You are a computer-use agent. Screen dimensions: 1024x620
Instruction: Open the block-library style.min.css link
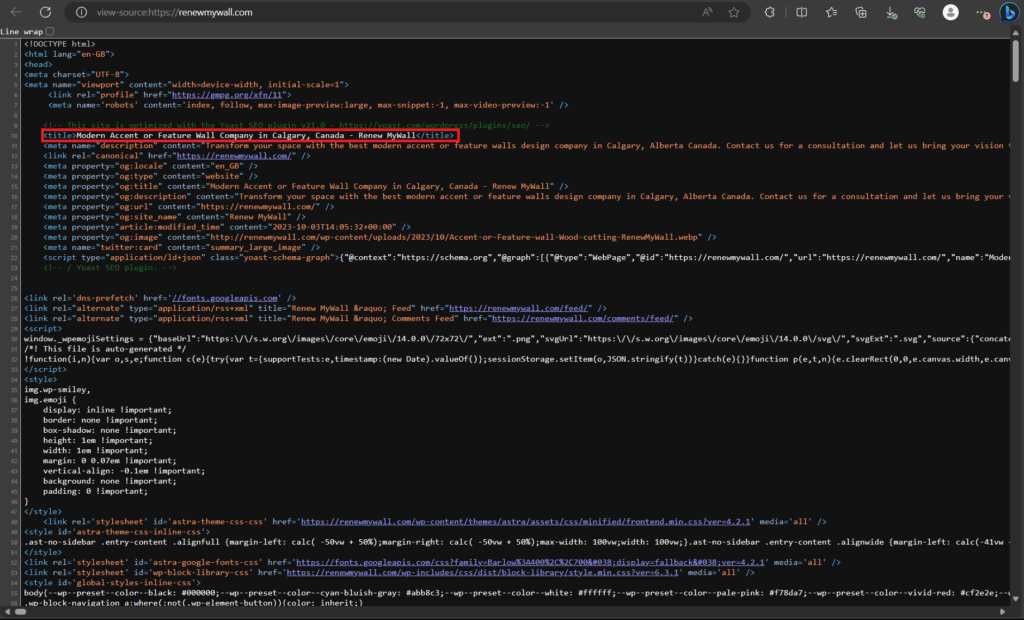[x=483, y=572]
